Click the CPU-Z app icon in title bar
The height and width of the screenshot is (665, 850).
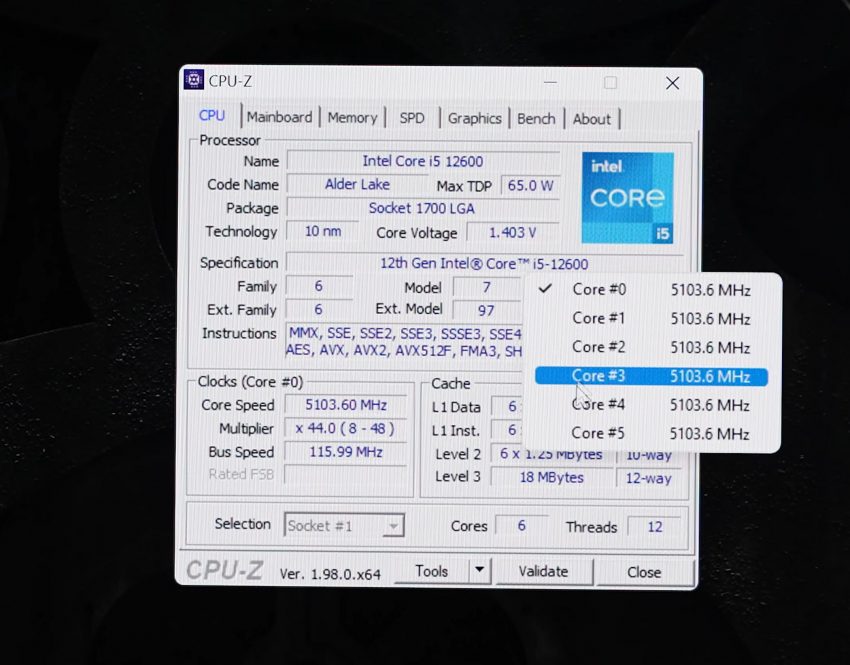tap(194, 80)
